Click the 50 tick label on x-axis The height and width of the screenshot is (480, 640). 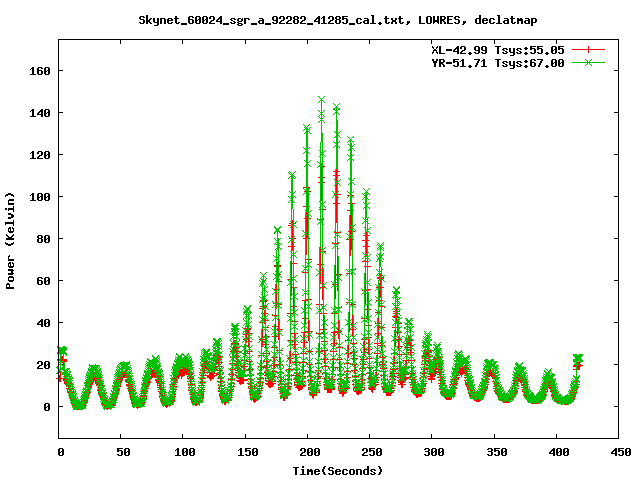tap(123, 452)
